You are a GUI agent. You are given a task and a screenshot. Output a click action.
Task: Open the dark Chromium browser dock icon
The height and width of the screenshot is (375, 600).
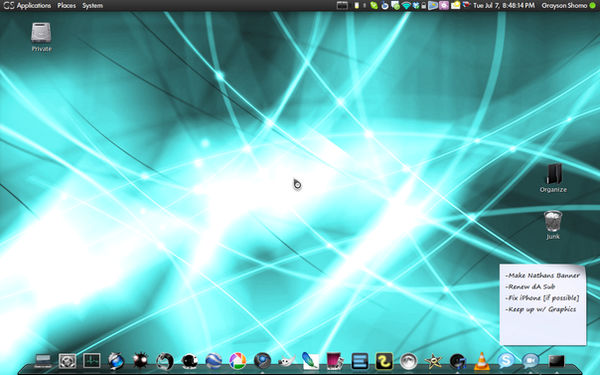tap(262, 361)
